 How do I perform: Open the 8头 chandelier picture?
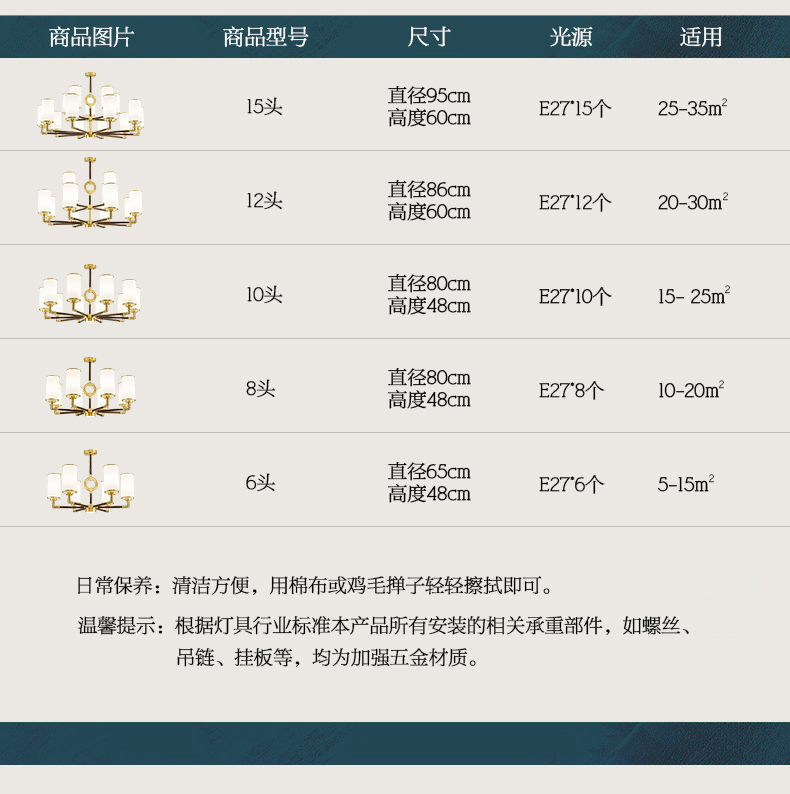tap(90, 387)
